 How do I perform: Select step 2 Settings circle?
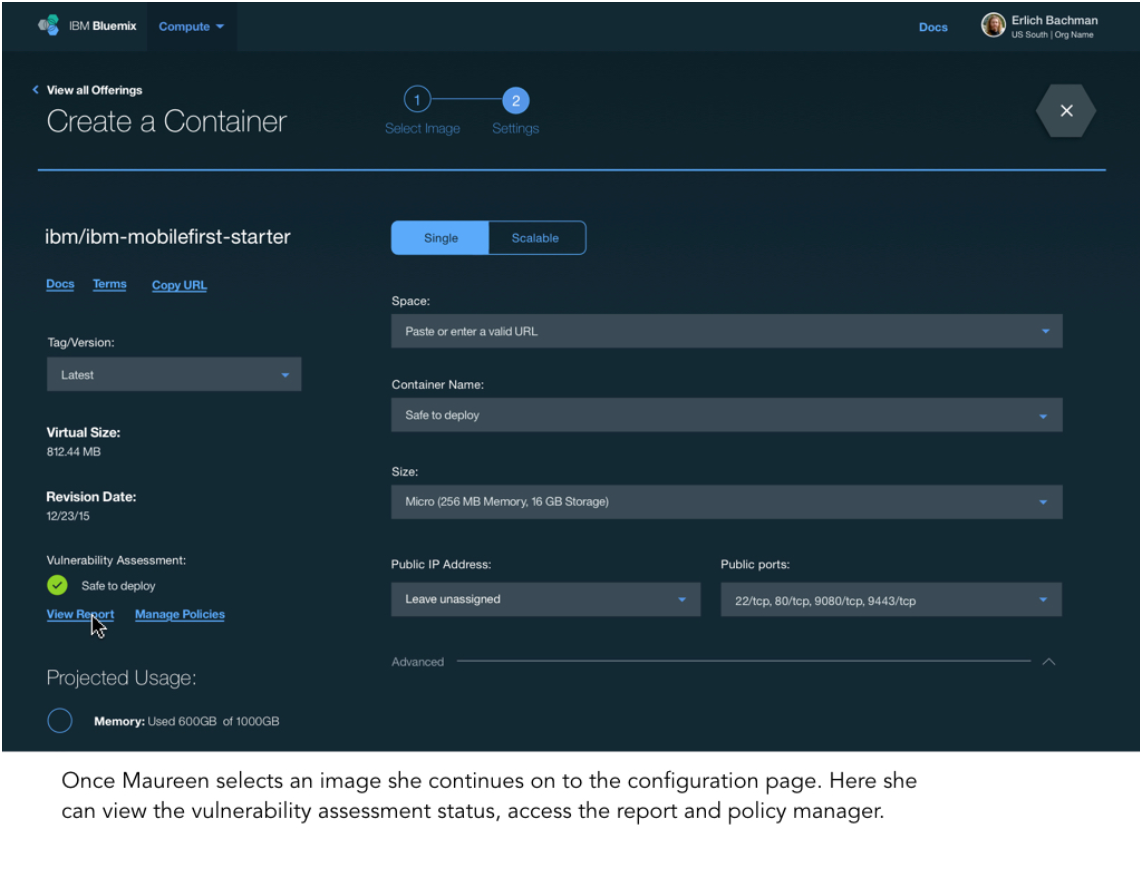tap(515, 100)
